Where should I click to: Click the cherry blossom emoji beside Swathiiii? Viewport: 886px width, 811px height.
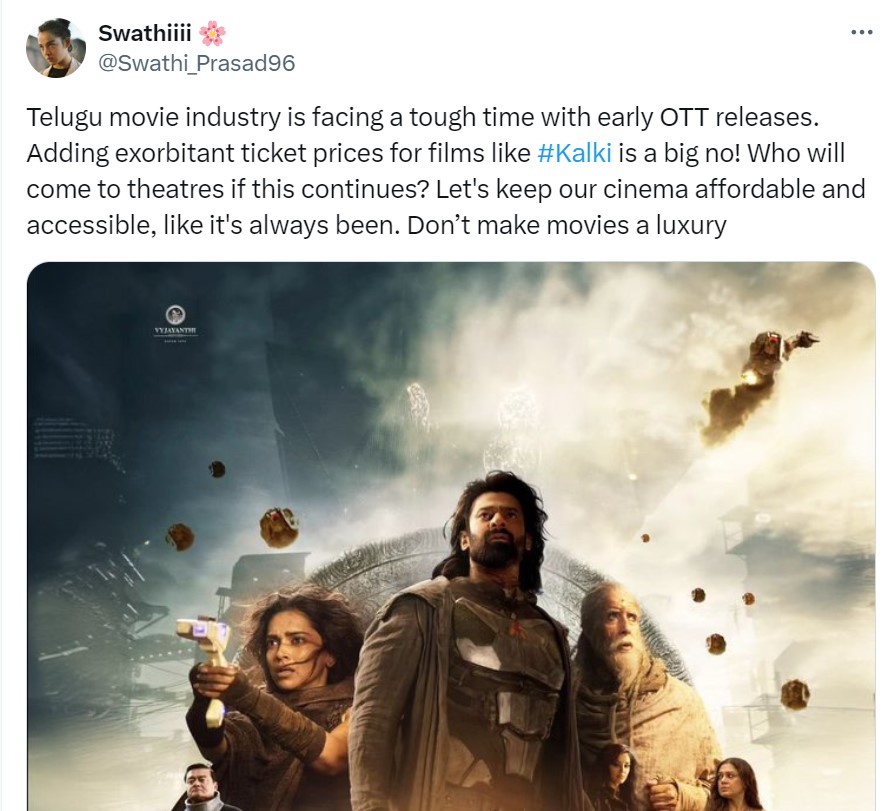point(212,33)
